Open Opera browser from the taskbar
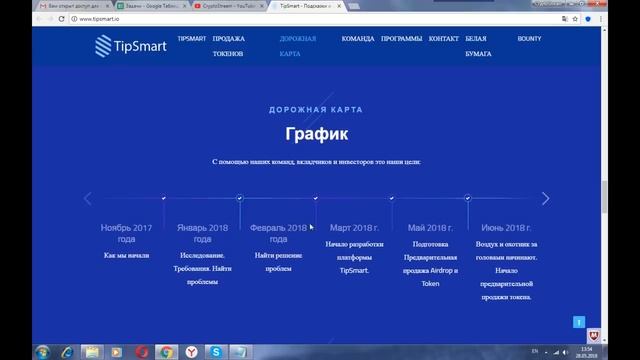 [142, 352]
